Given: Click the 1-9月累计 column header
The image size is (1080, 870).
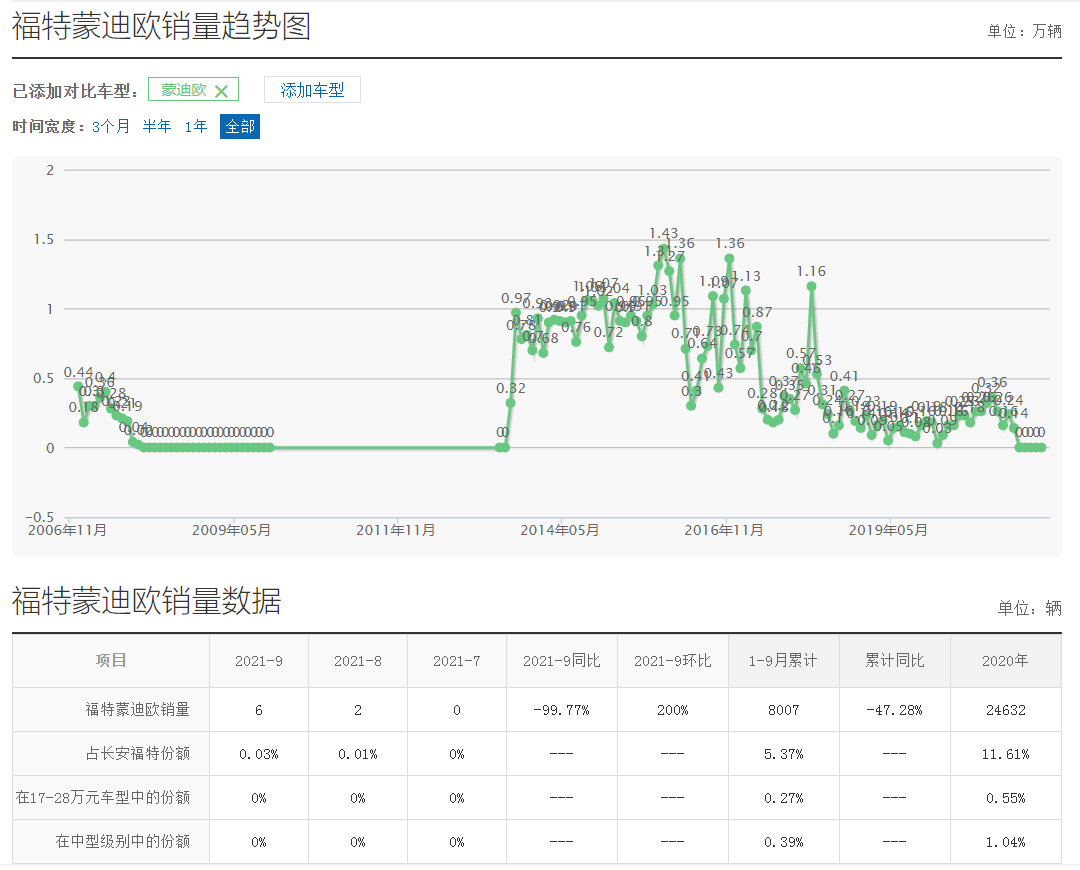Looking at the screenshot, I should click(x=784, y=661).
